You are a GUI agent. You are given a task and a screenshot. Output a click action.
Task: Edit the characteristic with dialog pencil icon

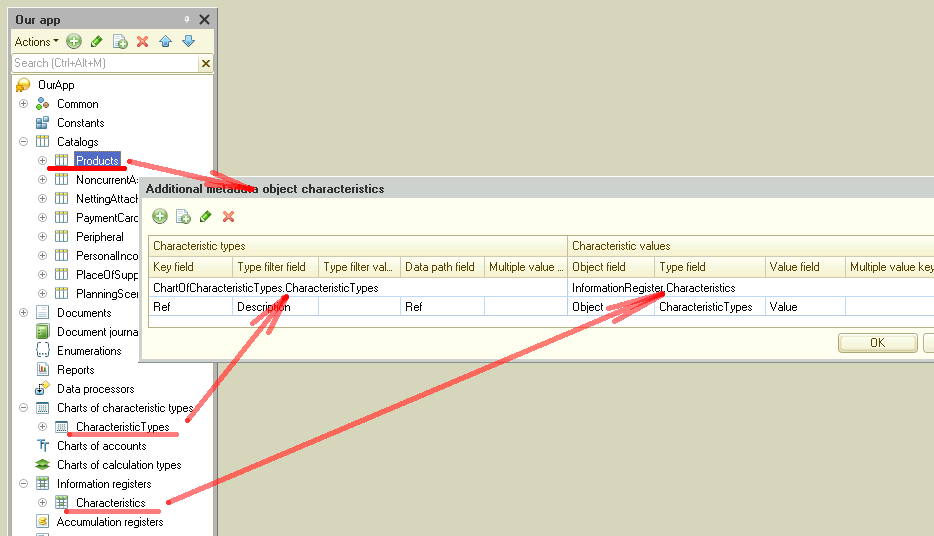[206, 216]
